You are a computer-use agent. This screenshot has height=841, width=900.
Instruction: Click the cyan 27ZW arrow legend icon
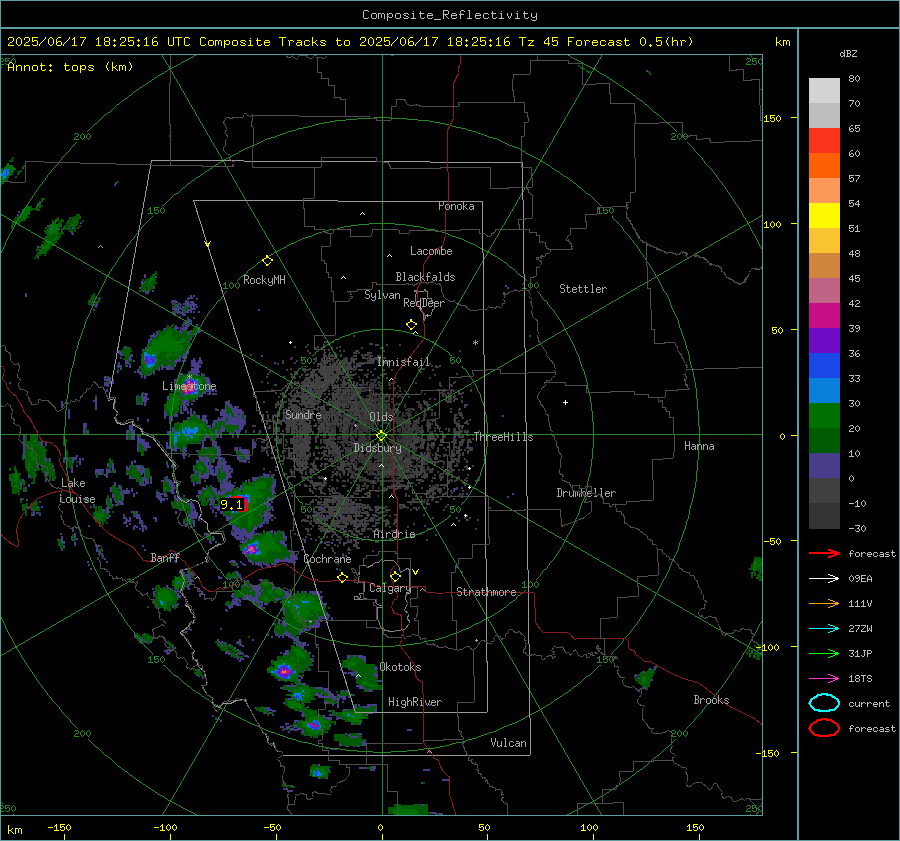[824, 629]
